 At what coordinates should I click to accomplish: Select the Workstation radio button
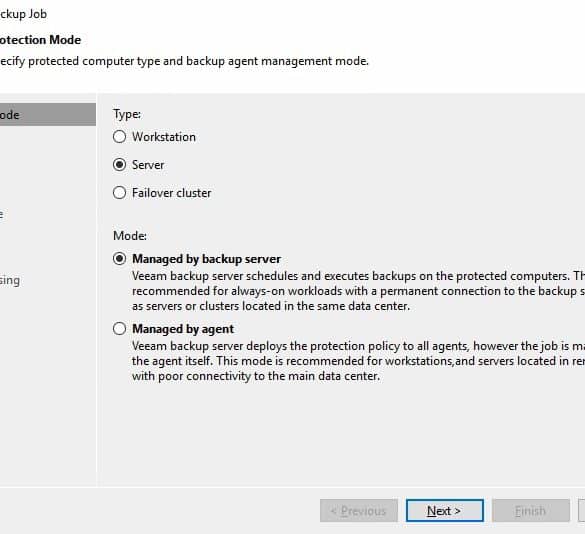119,137
